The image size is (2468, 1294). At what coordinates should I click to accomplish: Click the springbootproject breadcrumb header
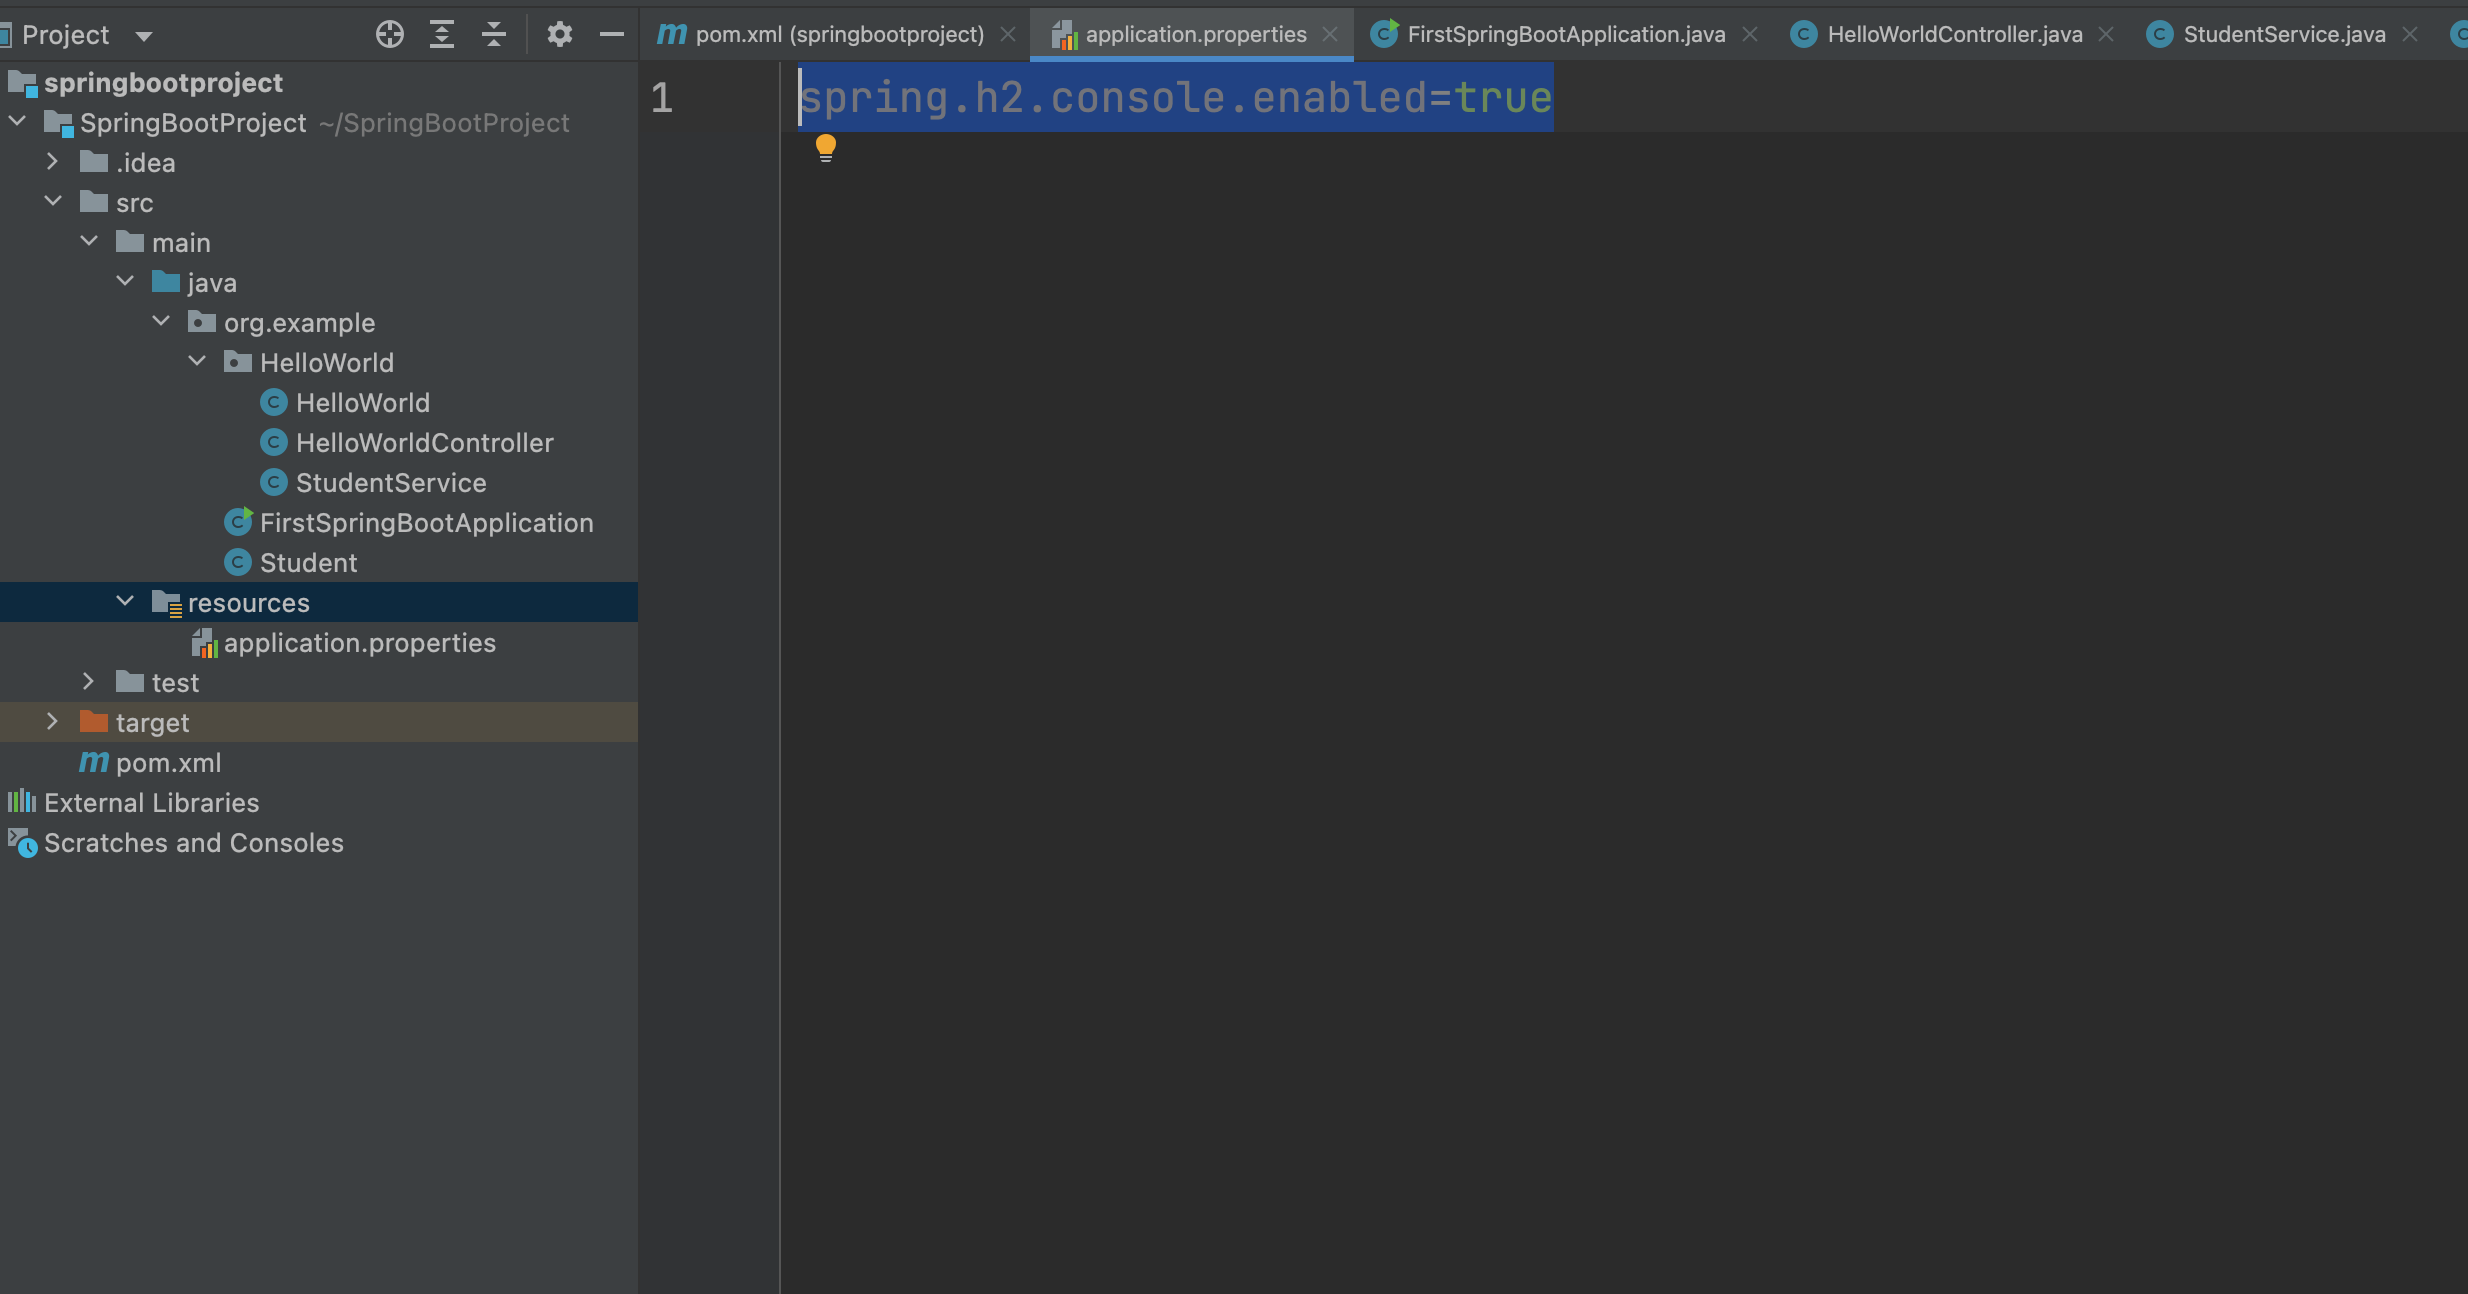(163, 82)
